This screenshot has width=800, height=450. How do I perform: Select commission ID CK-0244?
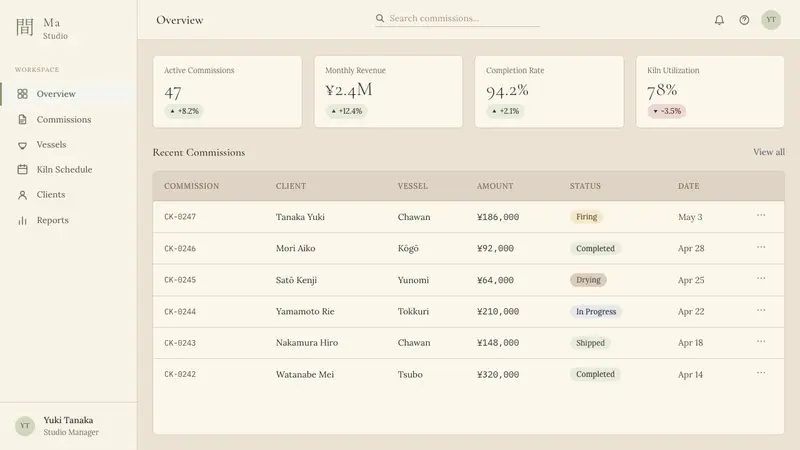click(180, 312)
